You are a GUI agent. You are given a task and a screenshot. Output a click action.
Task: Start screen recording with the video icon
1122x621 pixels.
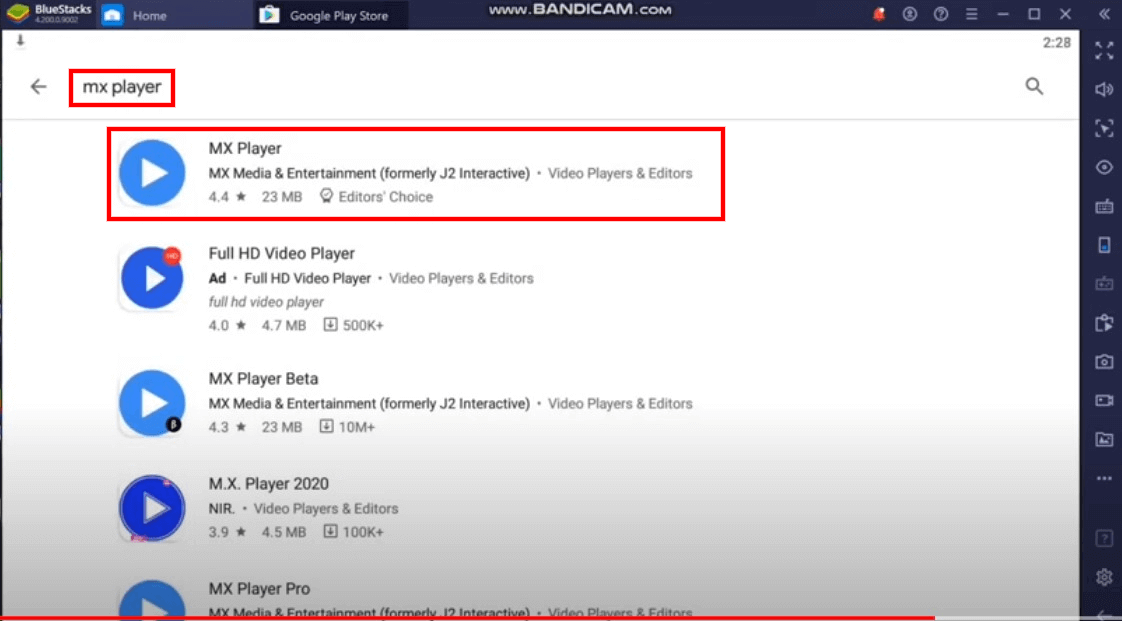[1104, 401]
